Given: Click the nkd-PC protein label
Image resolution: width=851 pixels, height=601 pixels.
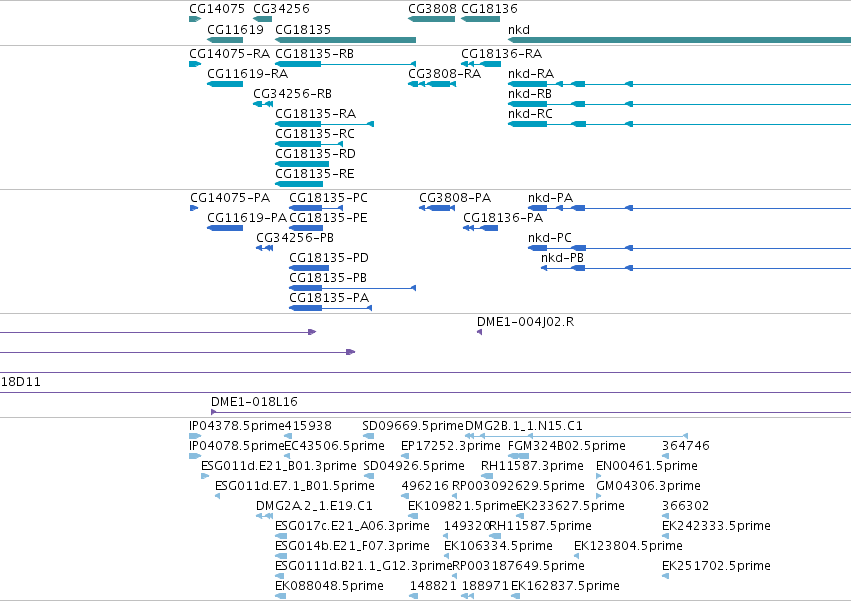Looking at the screenshot, I should pos(550,238).
